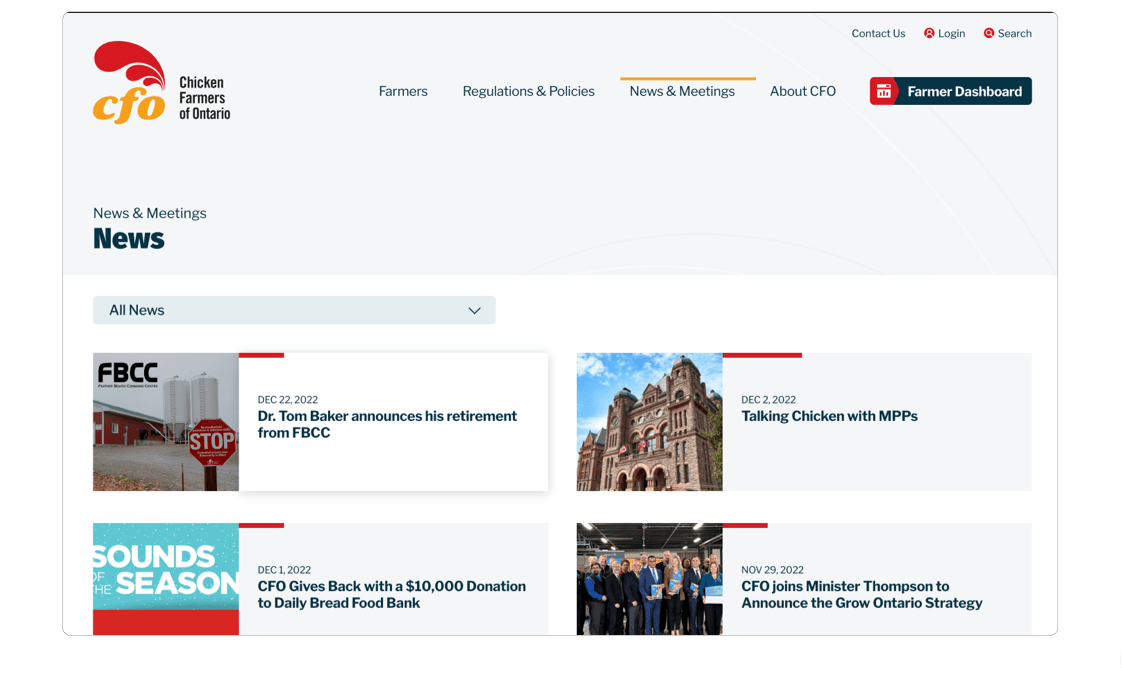Click the Sounds of the Season thumbnail
This screenshot has height=676, width=1122.
coord(166,578)
